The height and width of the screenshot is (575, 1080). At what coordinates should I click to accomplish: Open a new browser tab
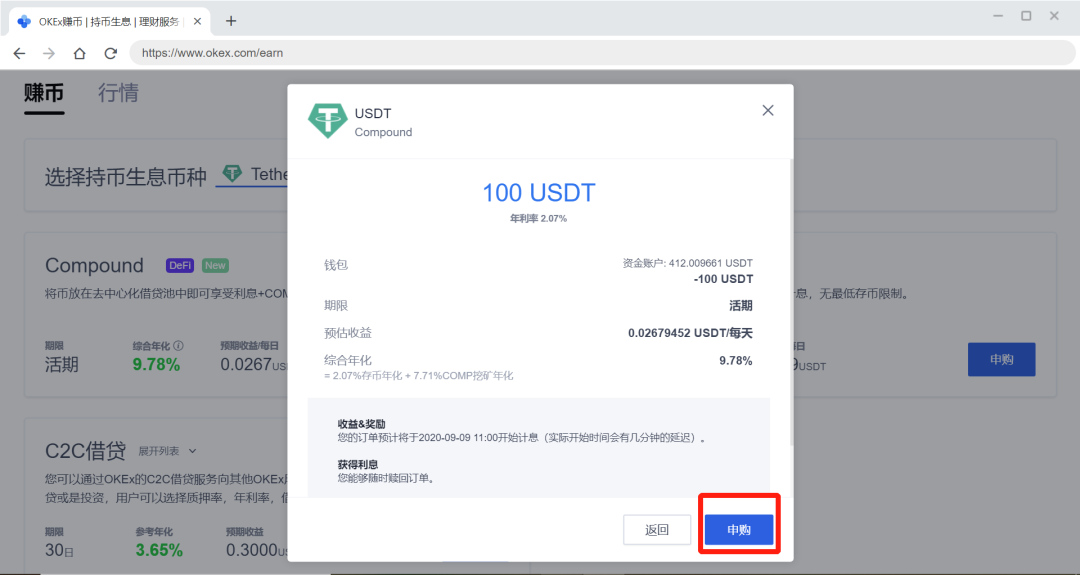click(231, 21)
